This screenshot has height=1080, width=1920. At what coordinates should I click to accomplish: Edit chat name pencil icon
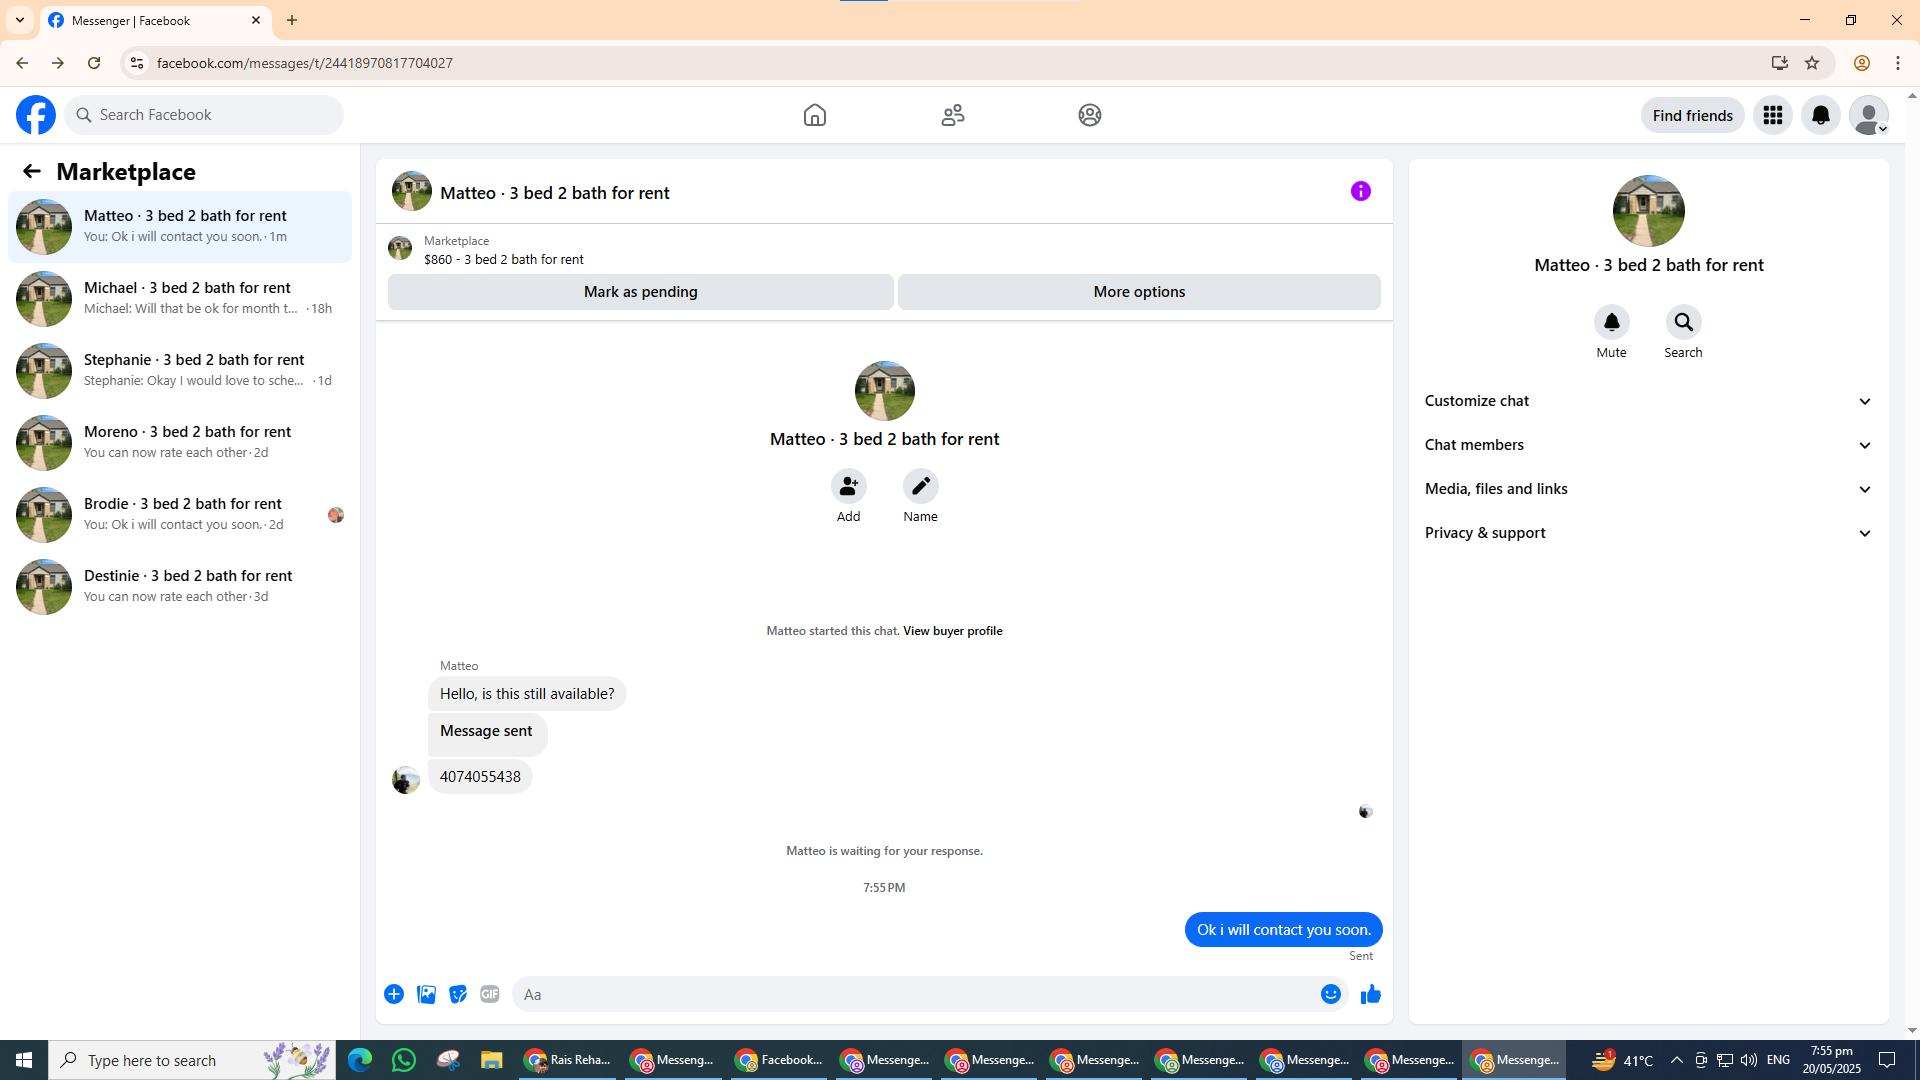(920, 487)
